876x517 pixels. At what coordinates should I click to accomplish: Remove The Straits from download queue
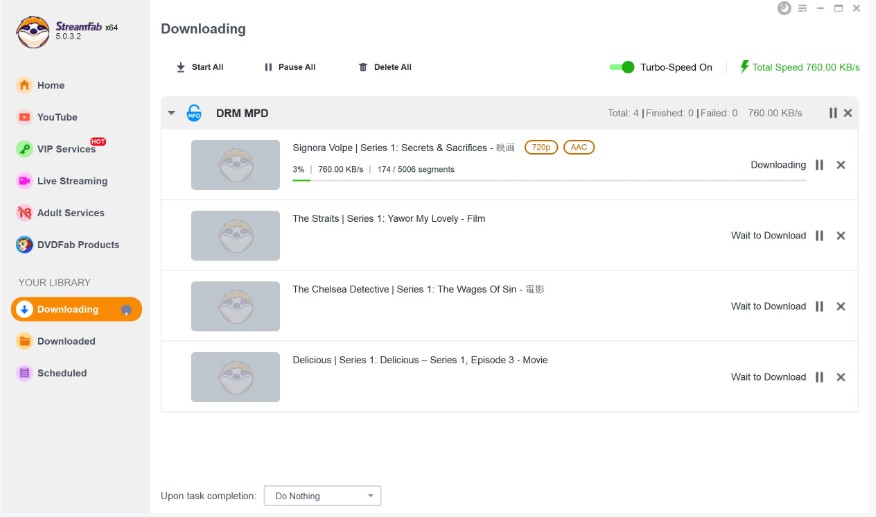840,236
